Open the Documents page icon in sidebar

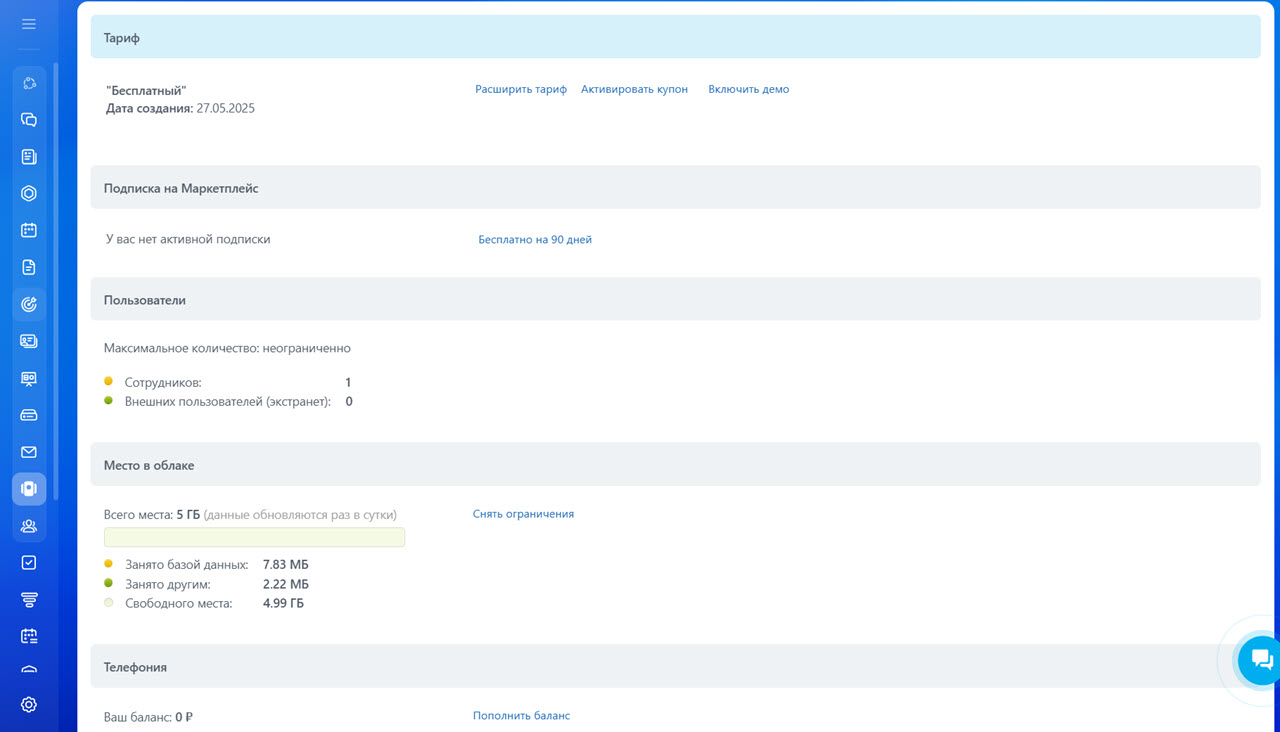(x=29, y=267)
